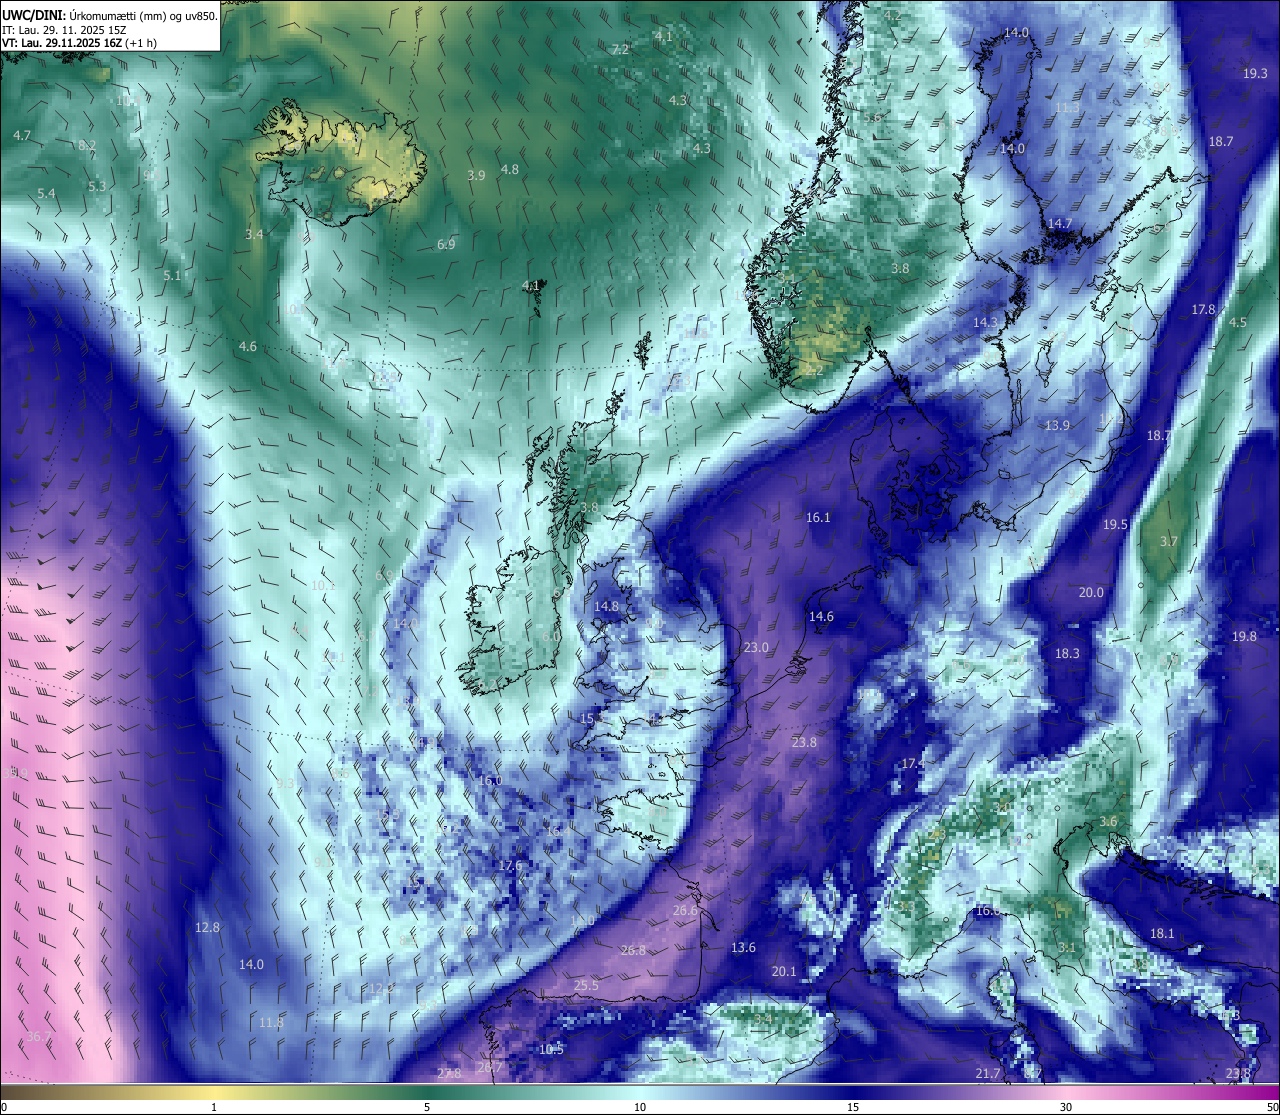Click the 17.4 value label
The image size is (1280, 1115).
[913, 763]
